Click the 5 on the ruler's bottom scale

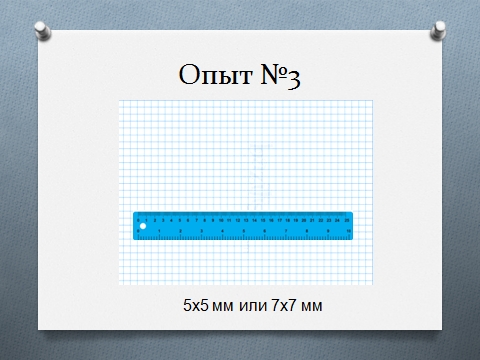point(244,231)
